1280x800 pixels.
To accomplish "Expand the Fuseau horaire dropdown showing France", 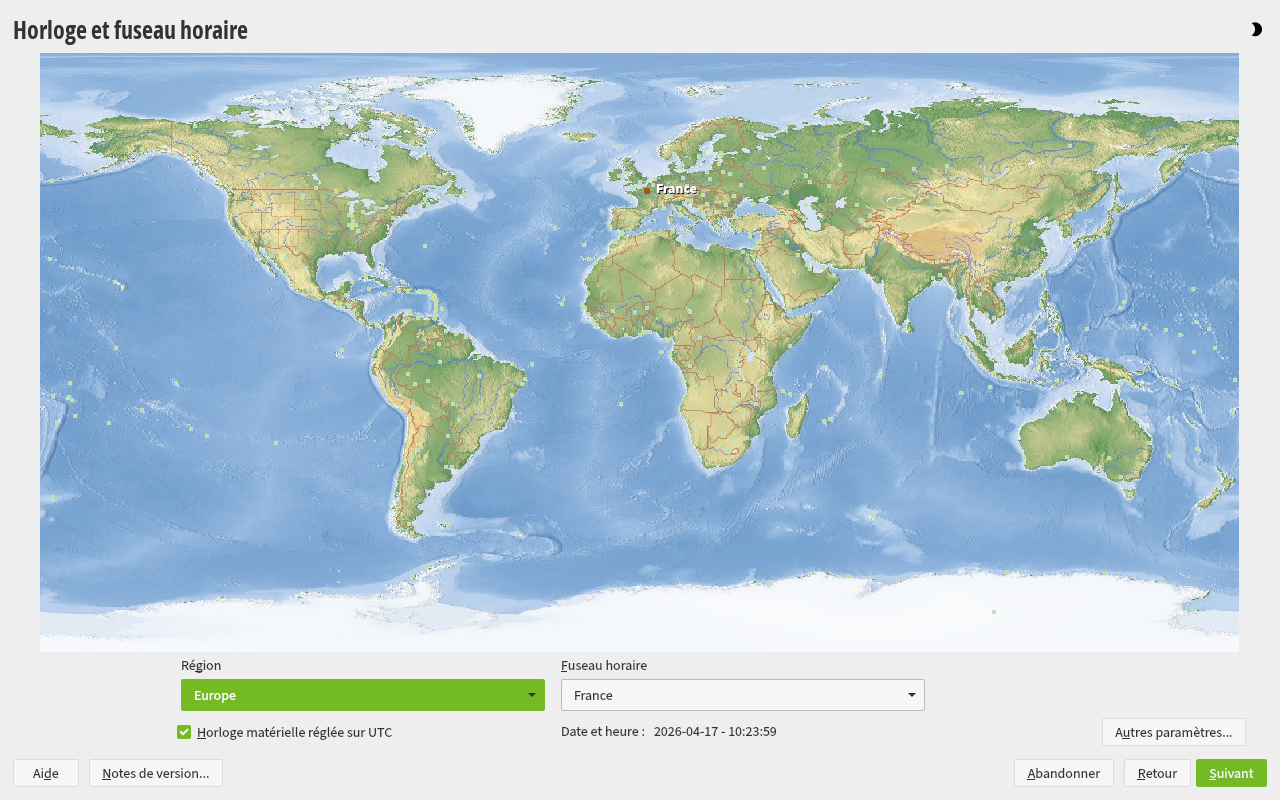I will click(x=742, y=695).
